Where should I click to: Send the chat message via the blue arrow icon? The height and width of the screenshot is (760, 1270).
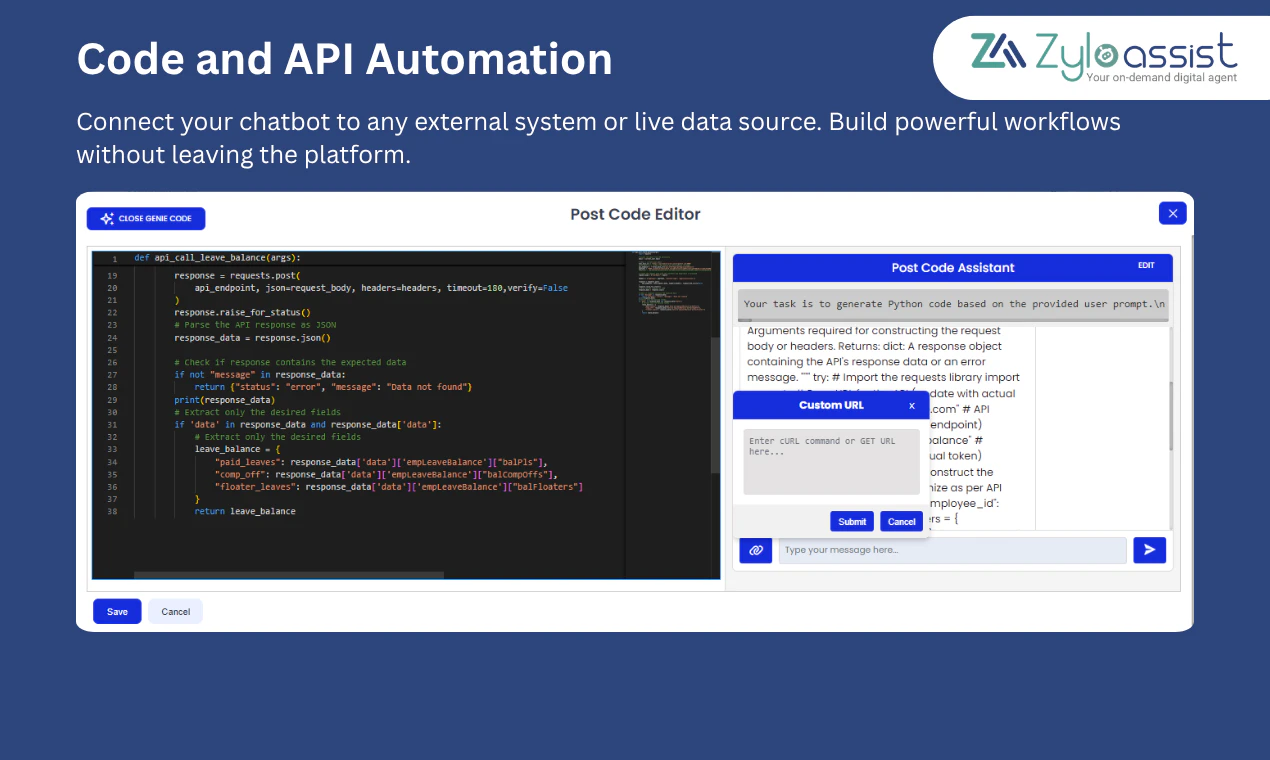click(1149, 550)
